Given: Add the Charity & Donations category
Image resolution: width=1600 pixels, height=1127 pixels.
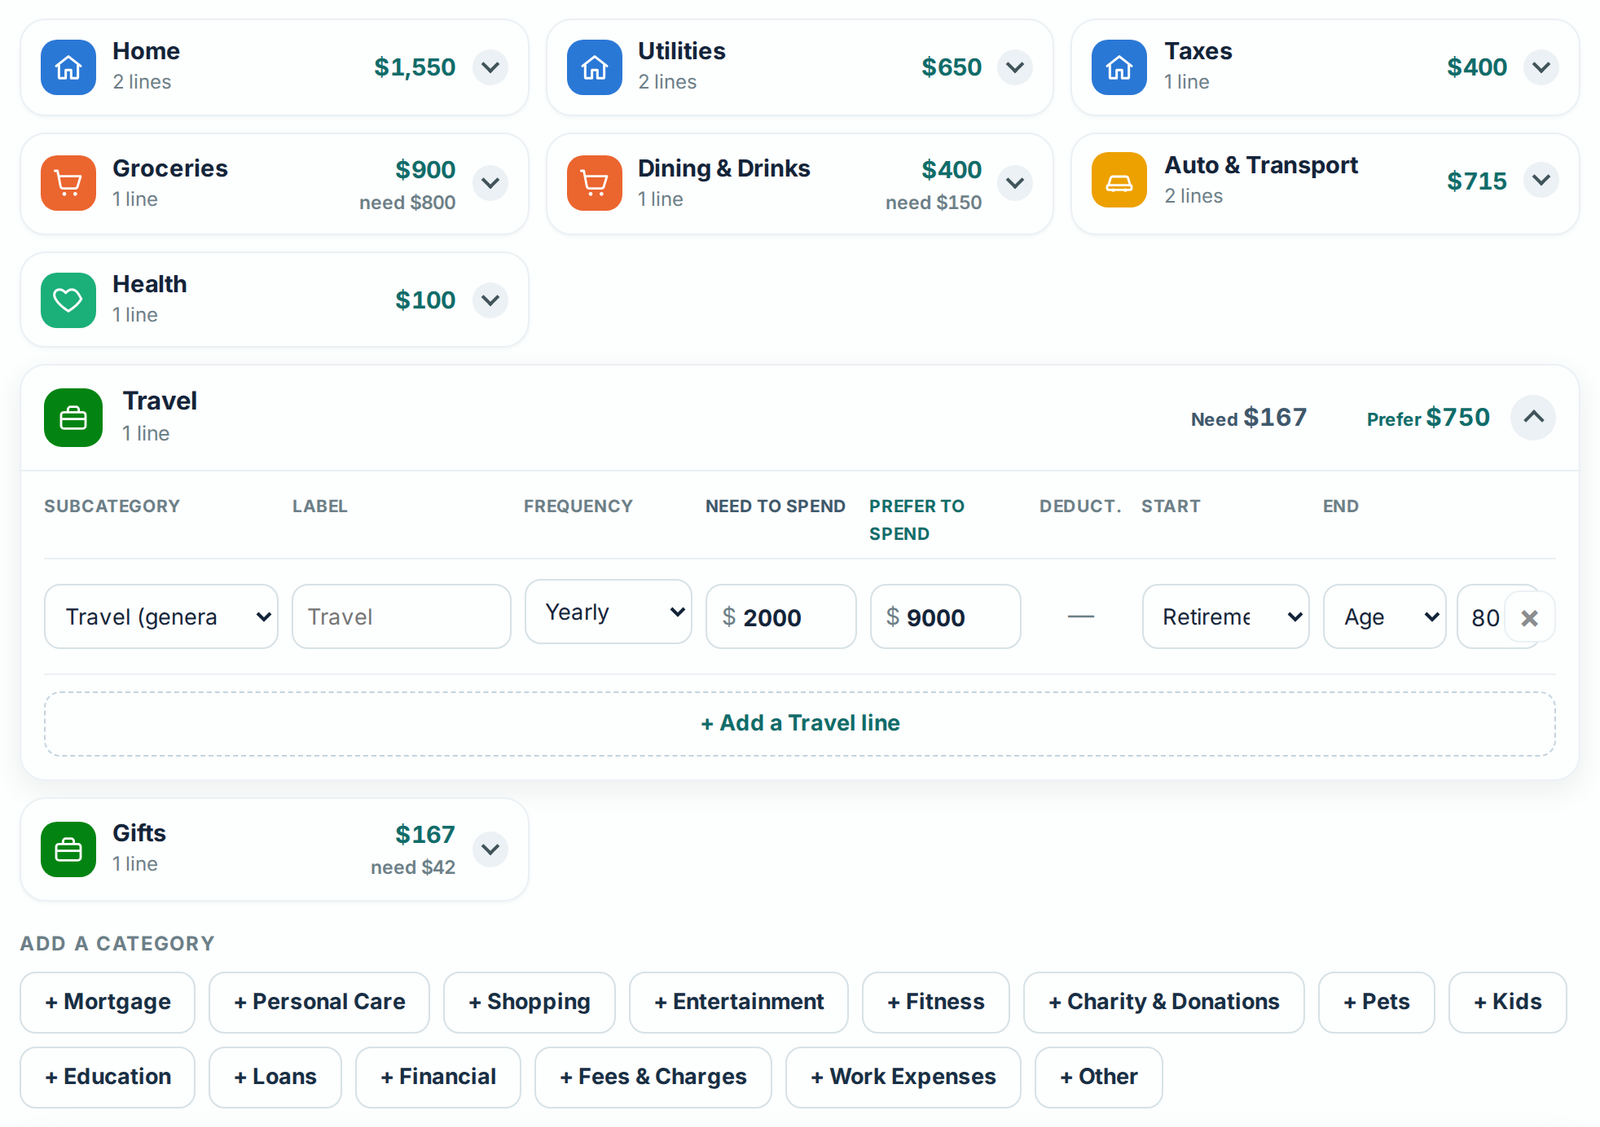Looking at the screenshot, I should (x=1164, y=1002).
